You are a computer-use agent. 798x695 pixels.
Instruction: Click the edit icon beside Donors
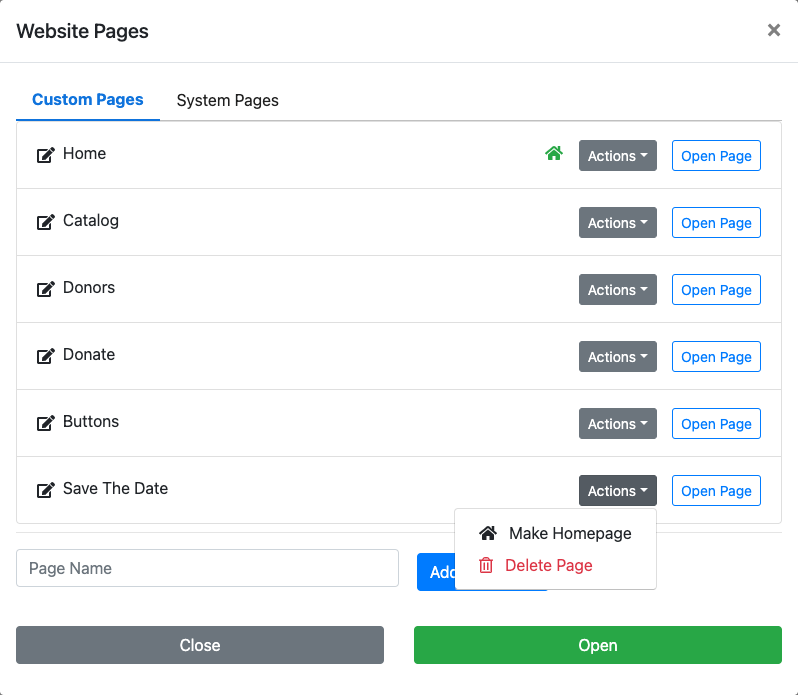(x=45, y=289)
